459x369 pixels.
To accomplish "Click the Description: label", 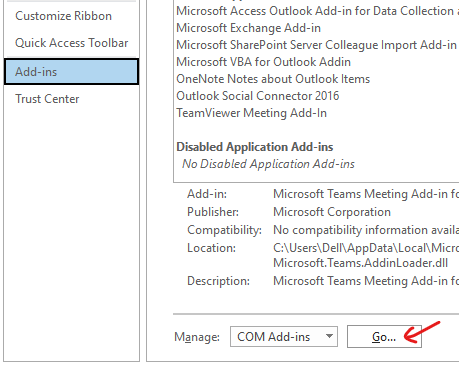I will (x=218, y=281).
